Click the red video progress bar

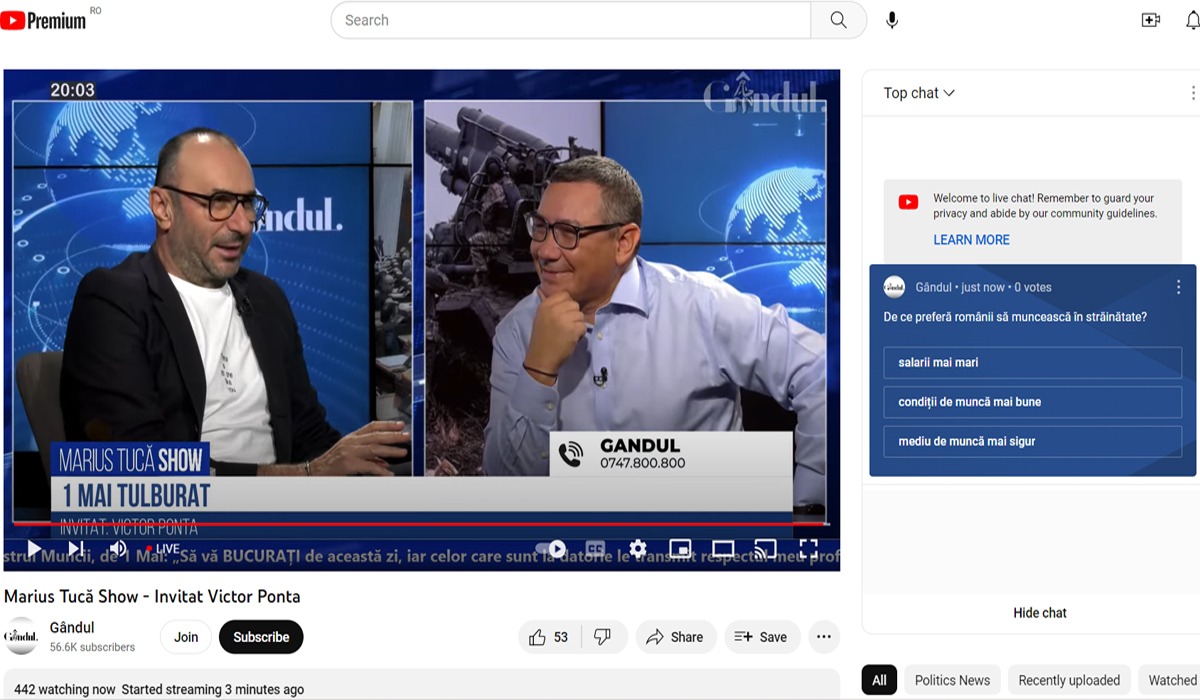pos(420,523)
